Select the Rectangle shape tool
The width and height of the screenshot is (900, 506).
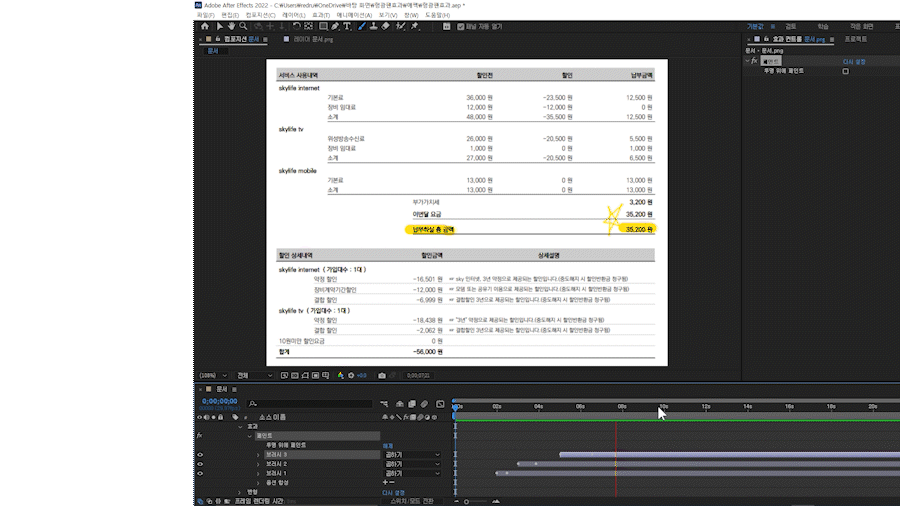323,26
